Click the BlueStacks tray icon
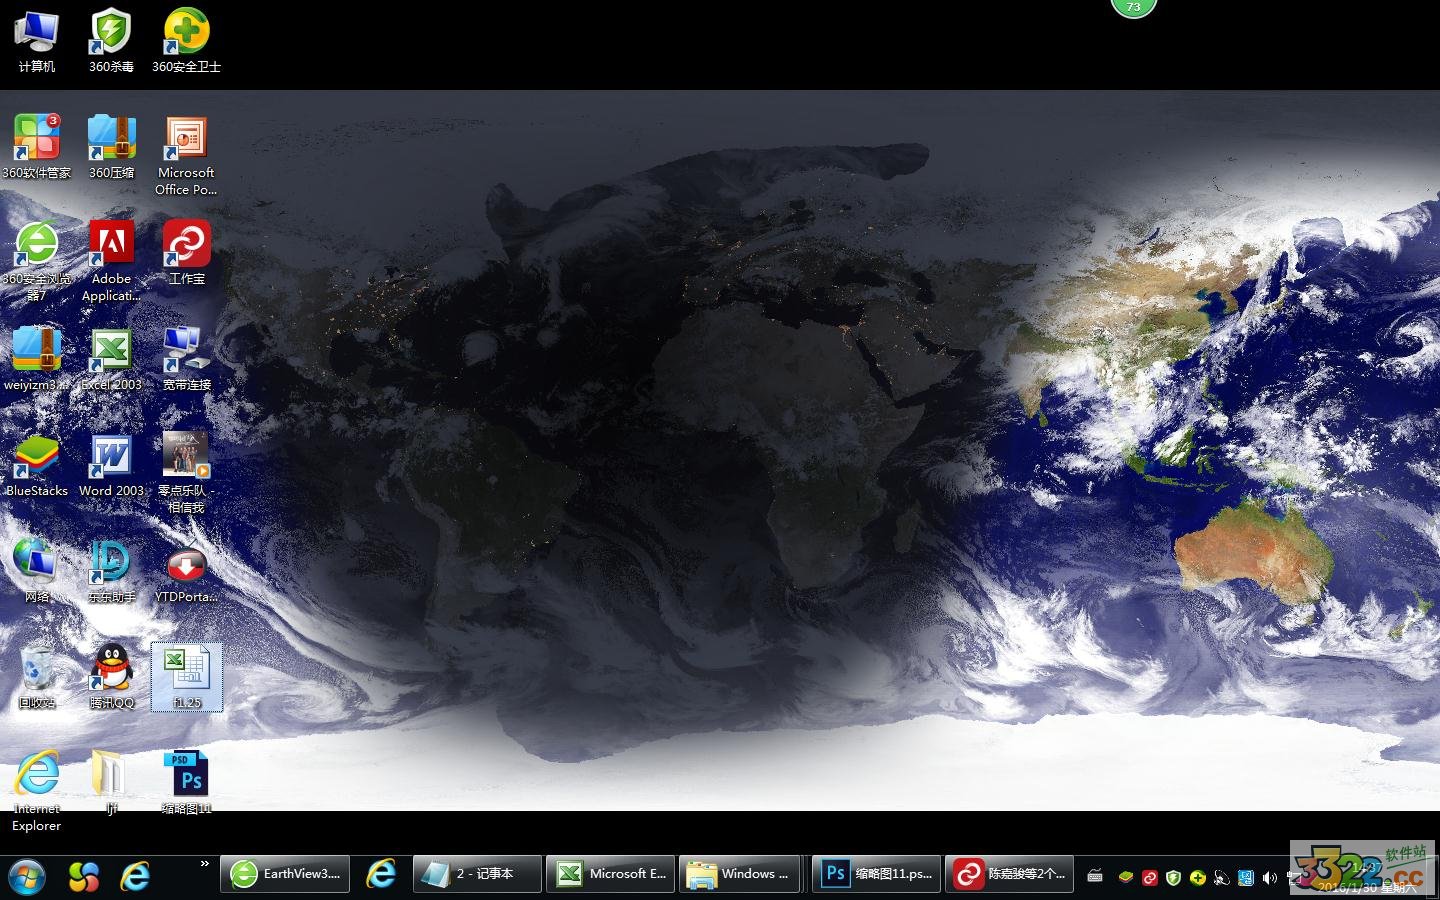The width and height of the screenshot is (1440, 900). click(x=1126, y=877)
